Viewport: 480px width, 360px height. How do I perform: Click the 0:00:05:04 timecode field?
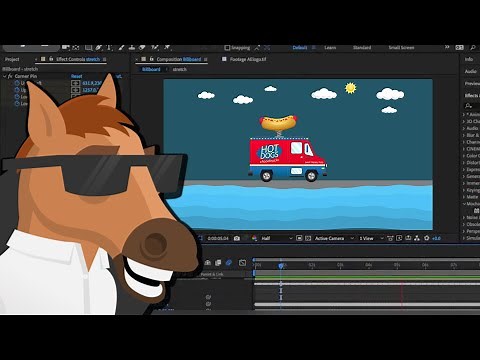tap(218, 238)
